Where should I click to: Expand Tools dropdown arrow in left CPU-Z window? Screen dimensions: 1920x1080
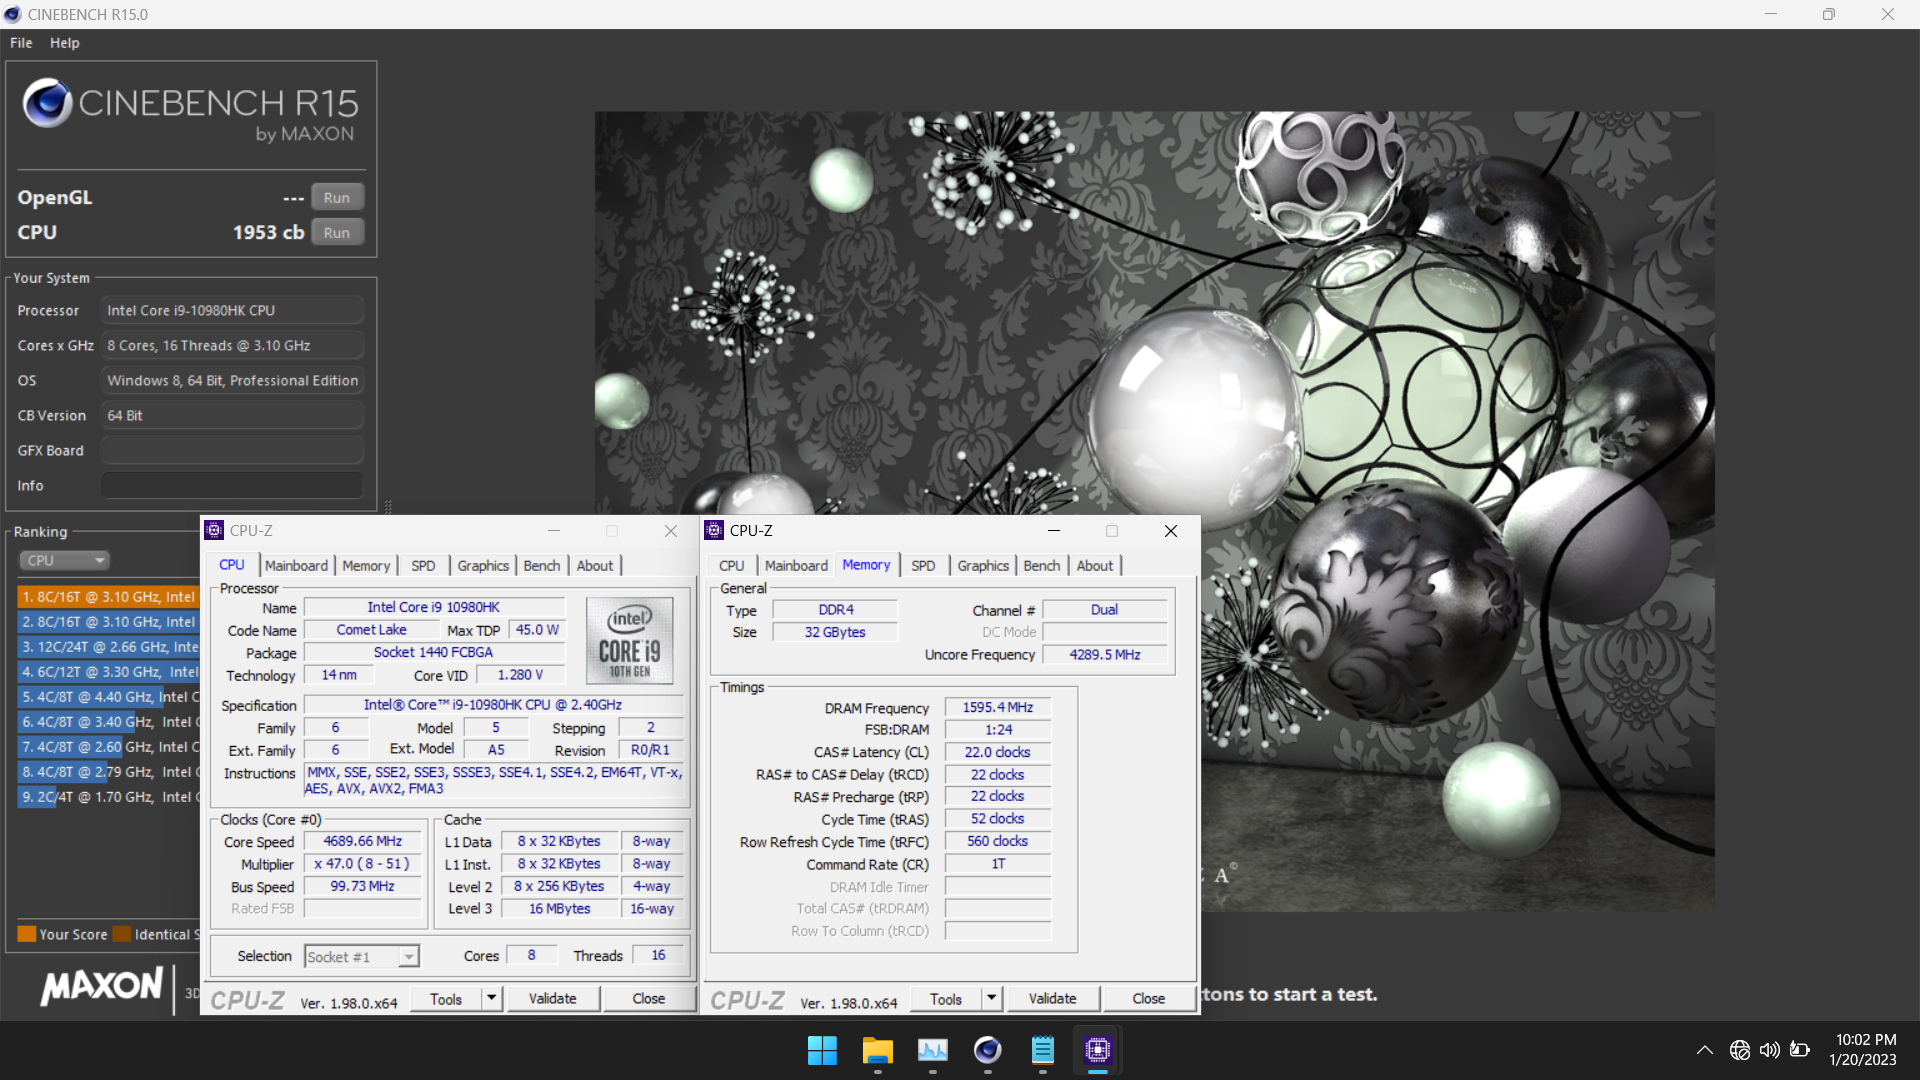pos(491,998)
